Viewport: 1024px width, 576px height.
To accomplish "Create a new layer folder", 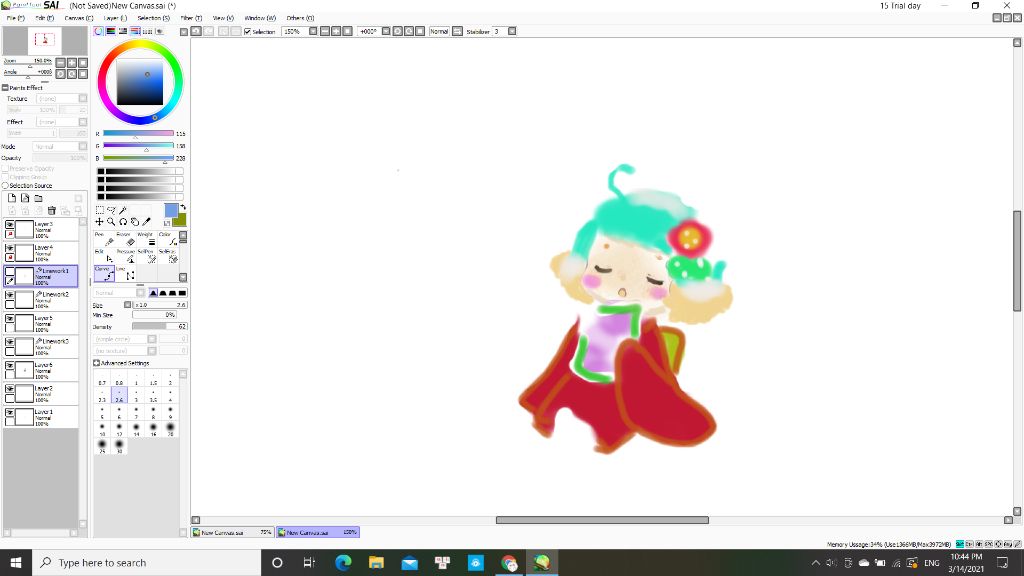I will pos(39,198).
